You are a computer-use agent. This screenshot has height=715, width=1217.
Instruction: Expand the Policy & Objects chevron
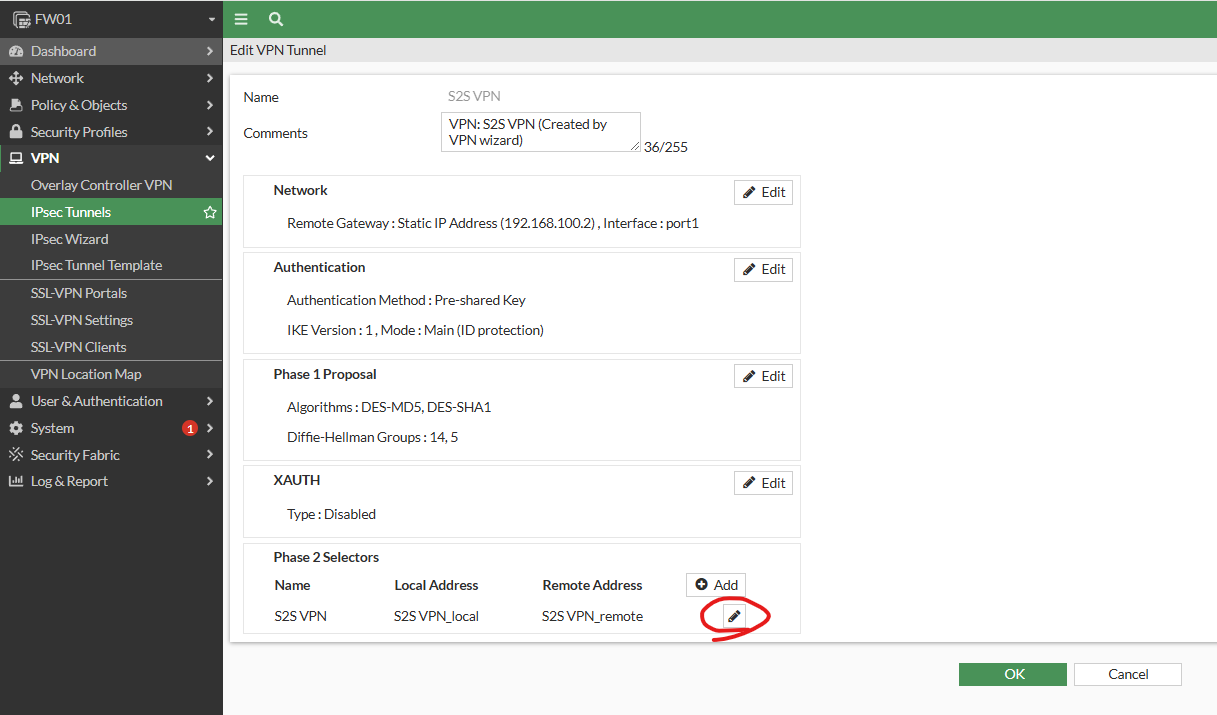(x=210, y=105)
